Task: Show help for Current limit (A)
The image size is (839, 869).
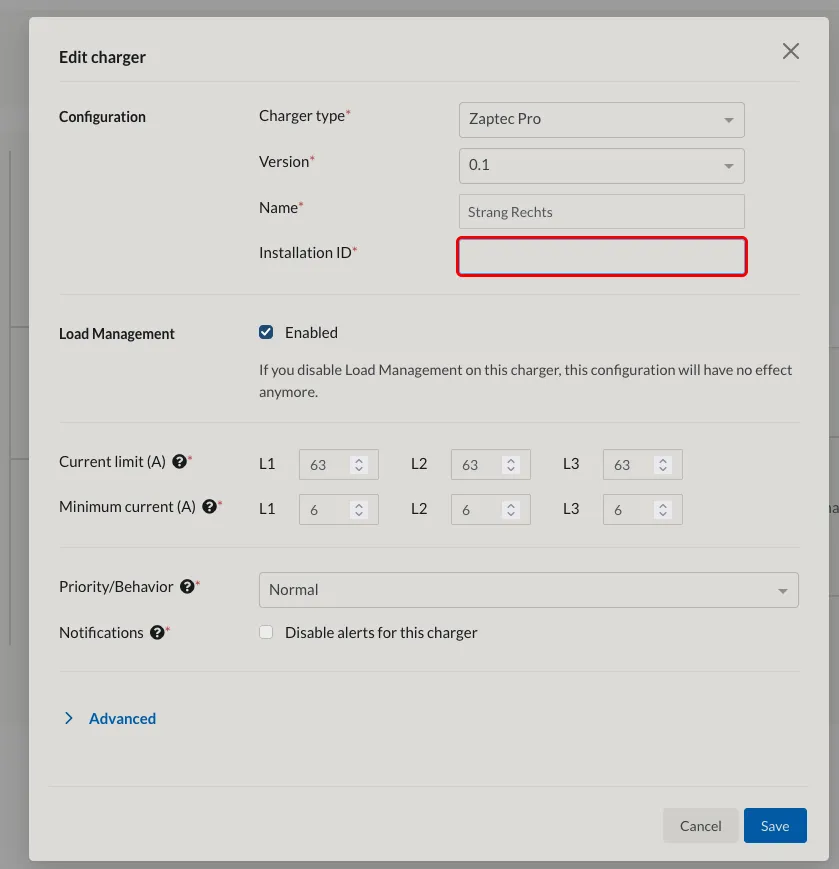Action: pyautogui.click(x=180, y=462)
